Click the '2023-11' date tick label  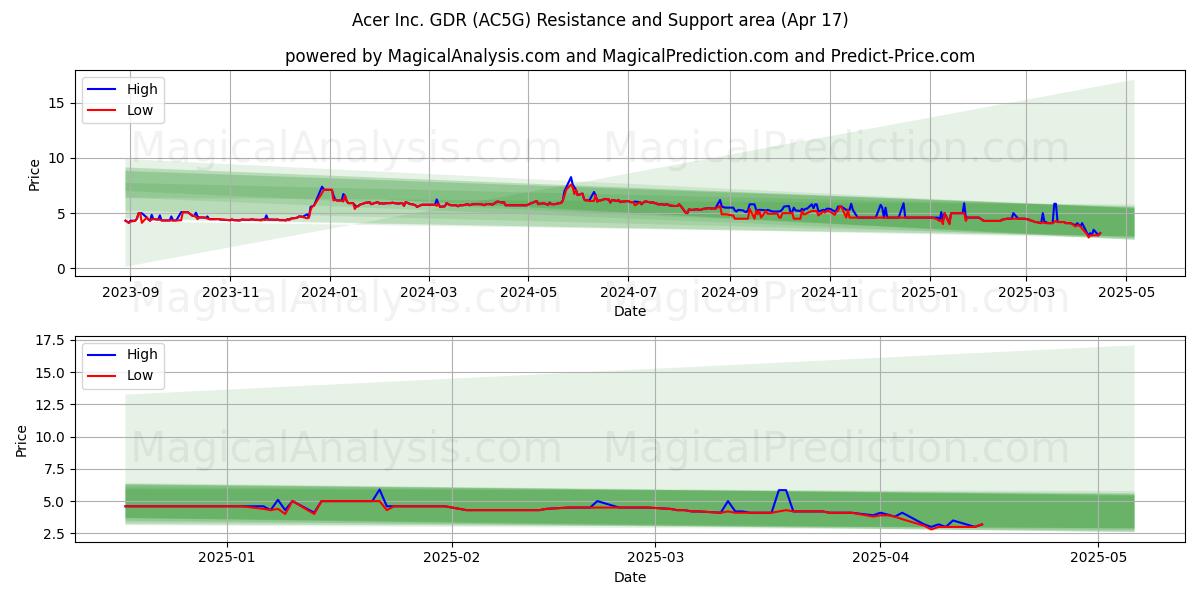231,291
